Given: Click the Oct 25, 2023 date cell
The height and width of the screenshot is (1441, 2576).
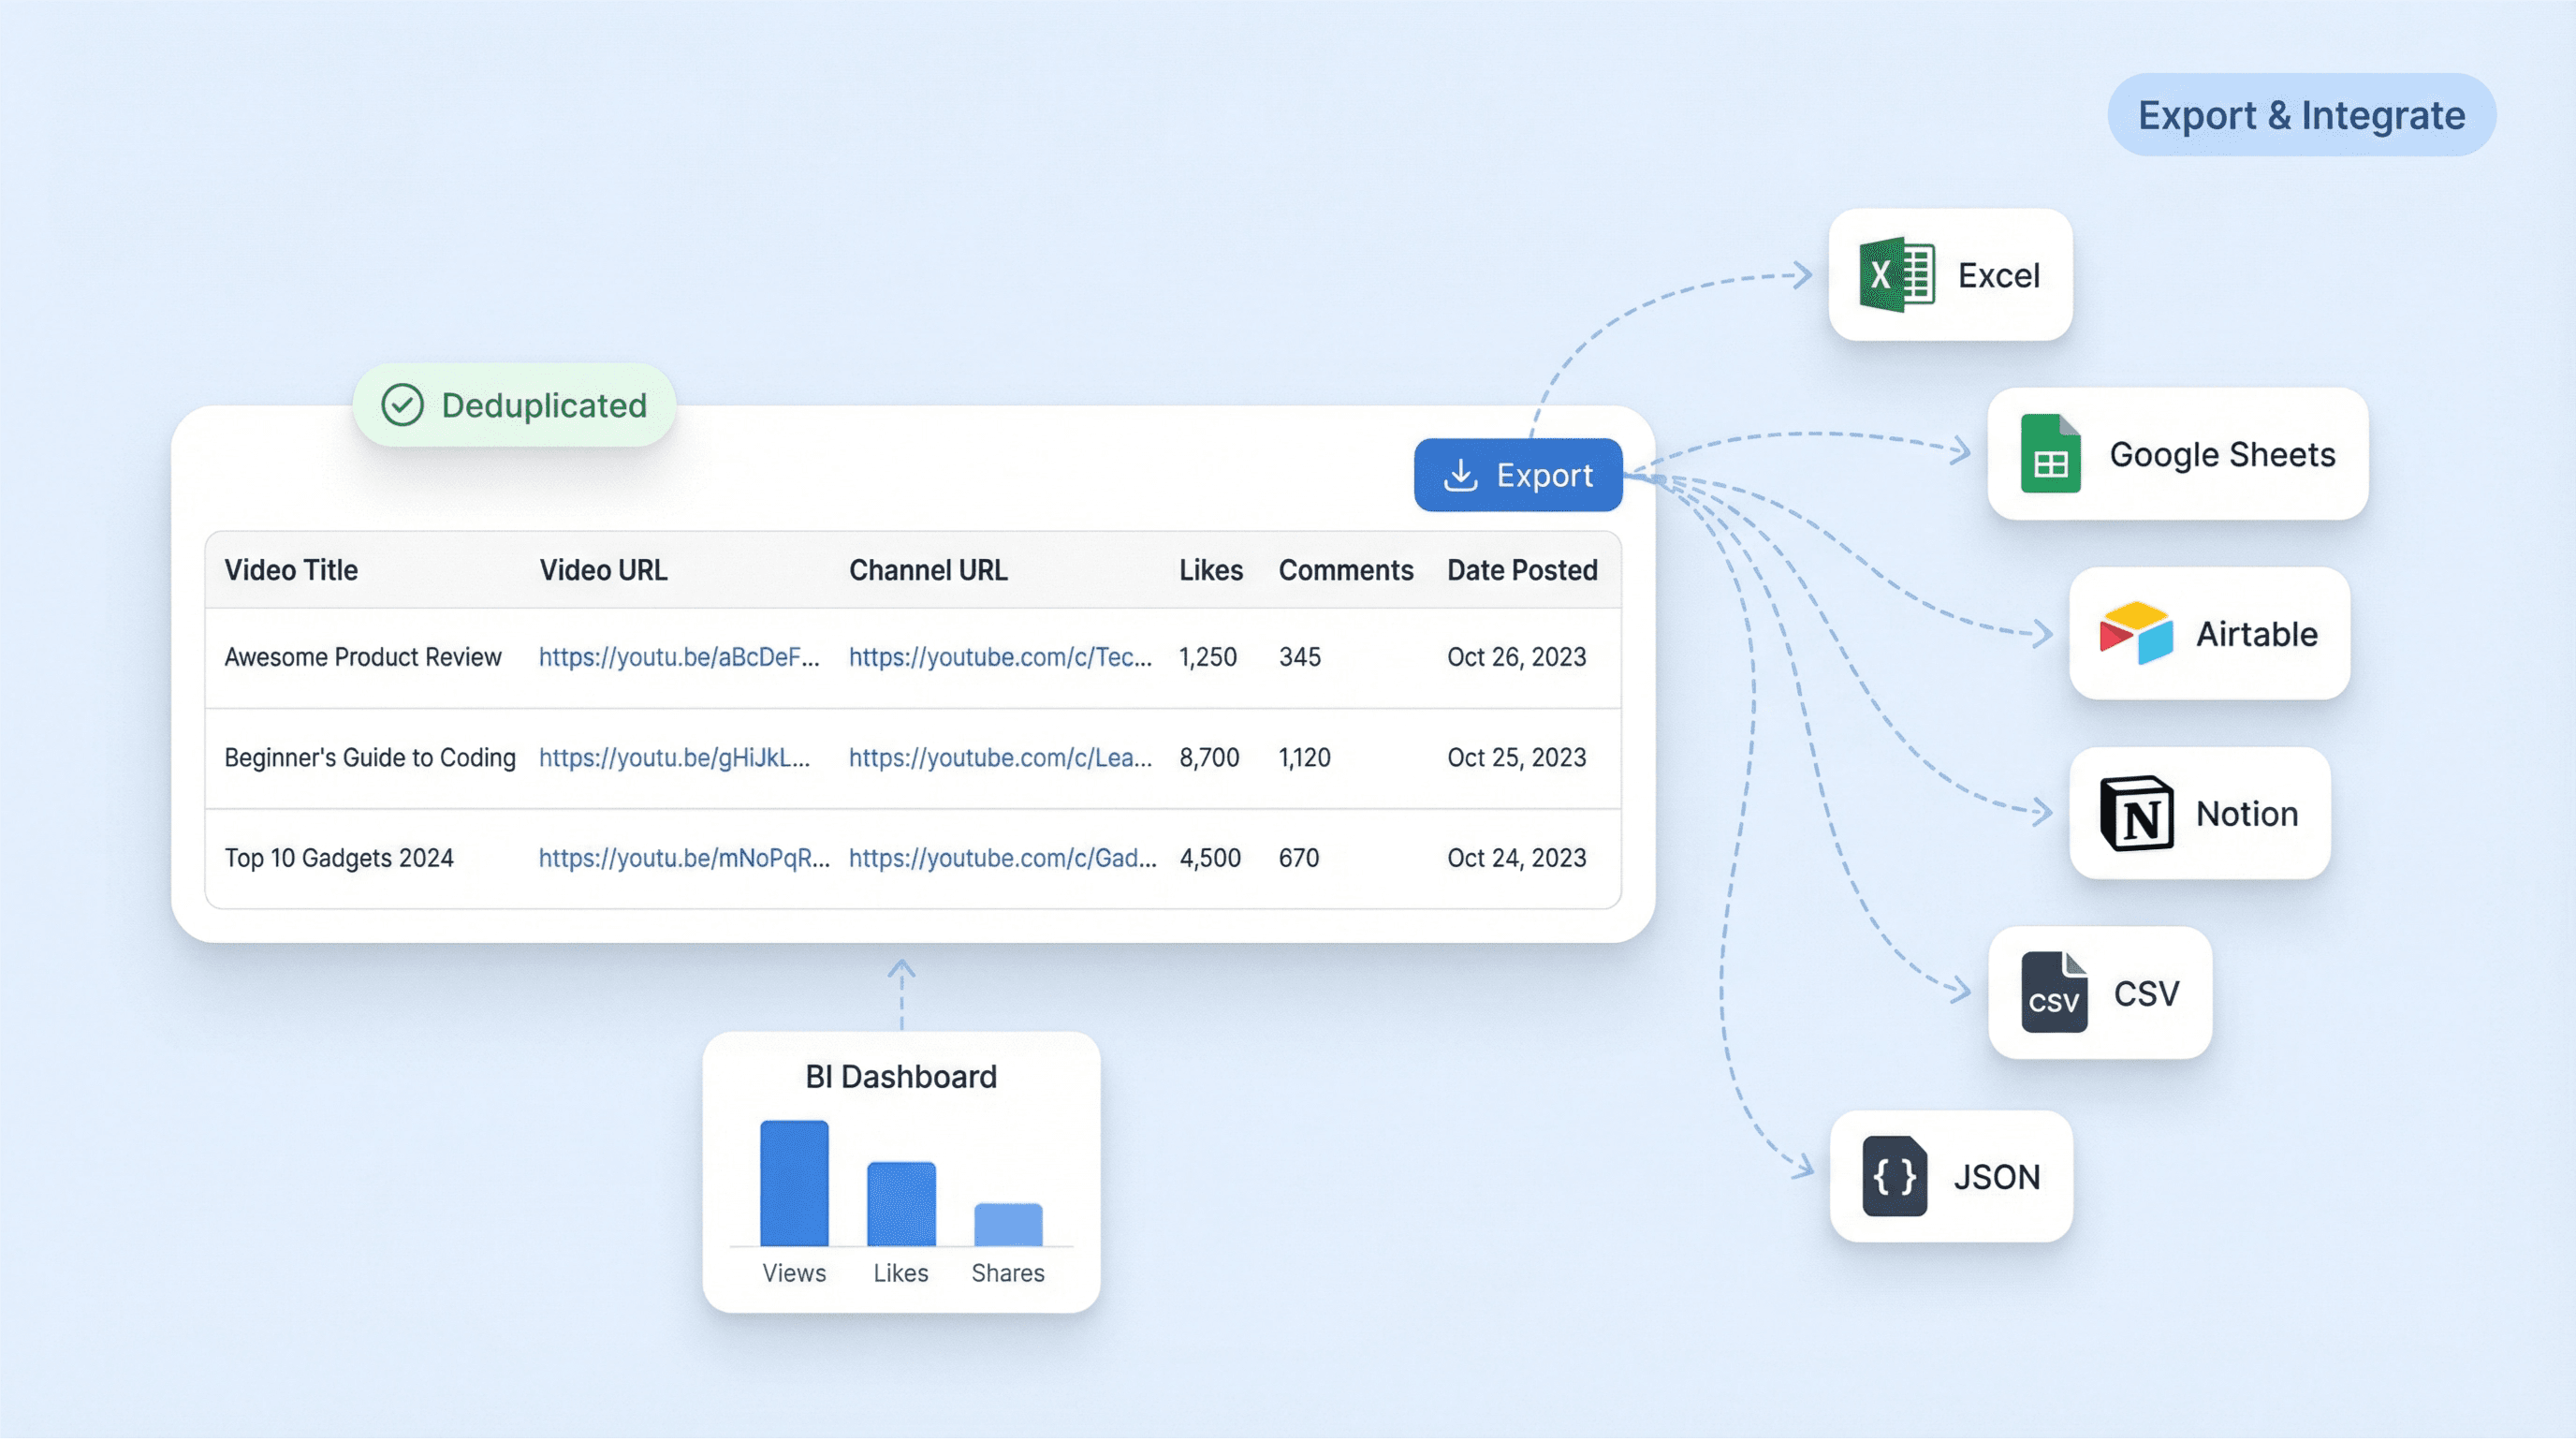Looking at the screenshot, I should 1517,759.
